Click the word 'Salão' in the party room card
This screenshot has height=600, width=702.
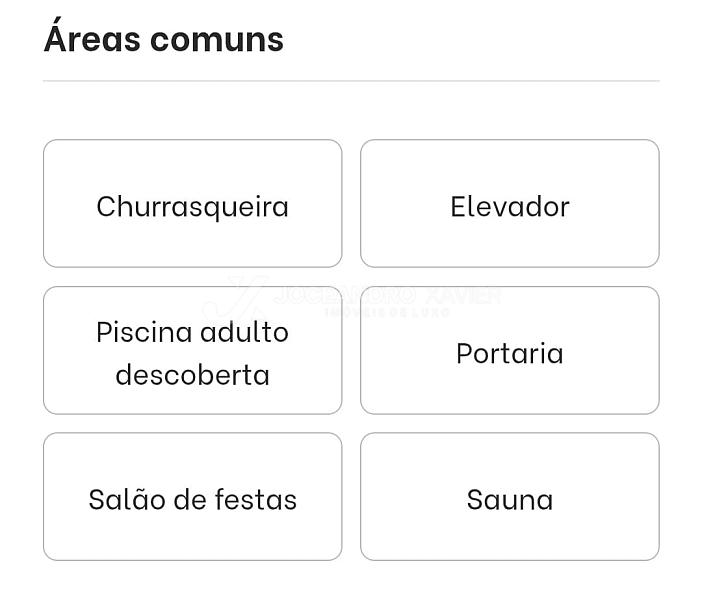(122, 499)
